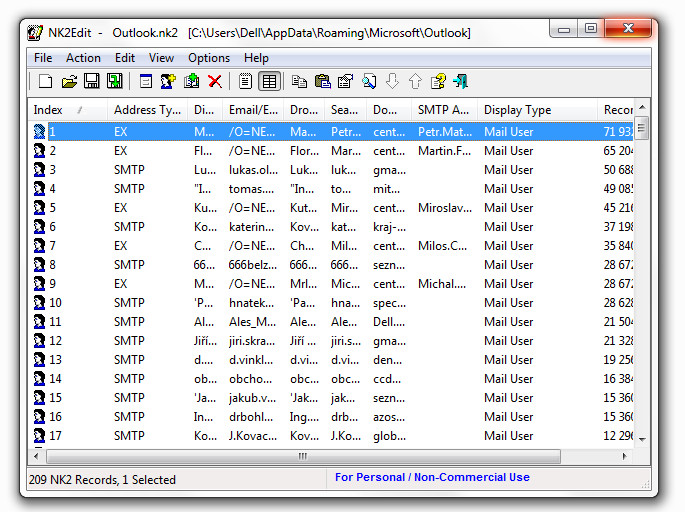Open an NK2 file using the folder icon
This screenshot has width=685, height=512.
coord(69,81)
